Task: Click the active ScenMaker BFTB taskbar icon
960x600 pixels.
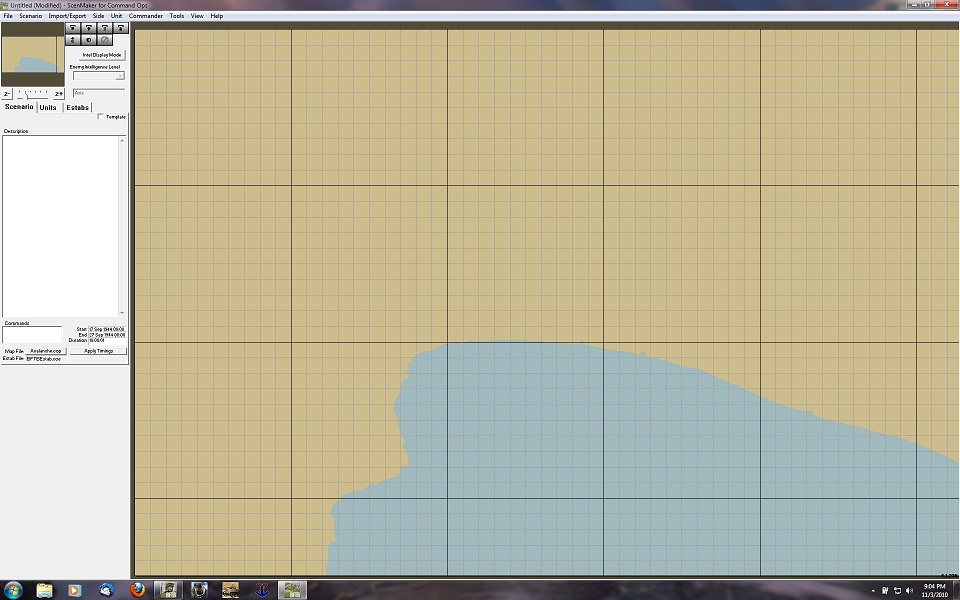Action: pos(293,590)
